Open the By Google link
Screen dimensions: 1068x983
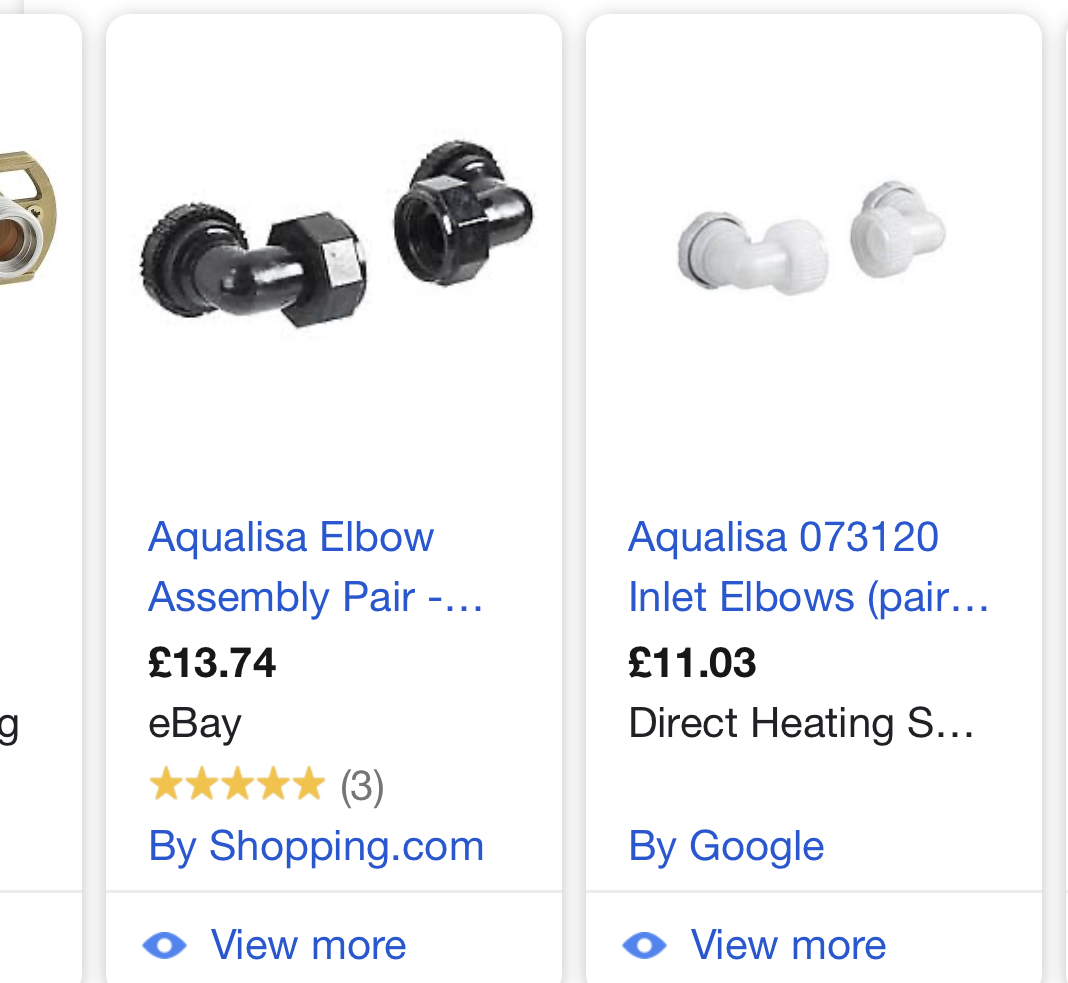tap(726, 846)
